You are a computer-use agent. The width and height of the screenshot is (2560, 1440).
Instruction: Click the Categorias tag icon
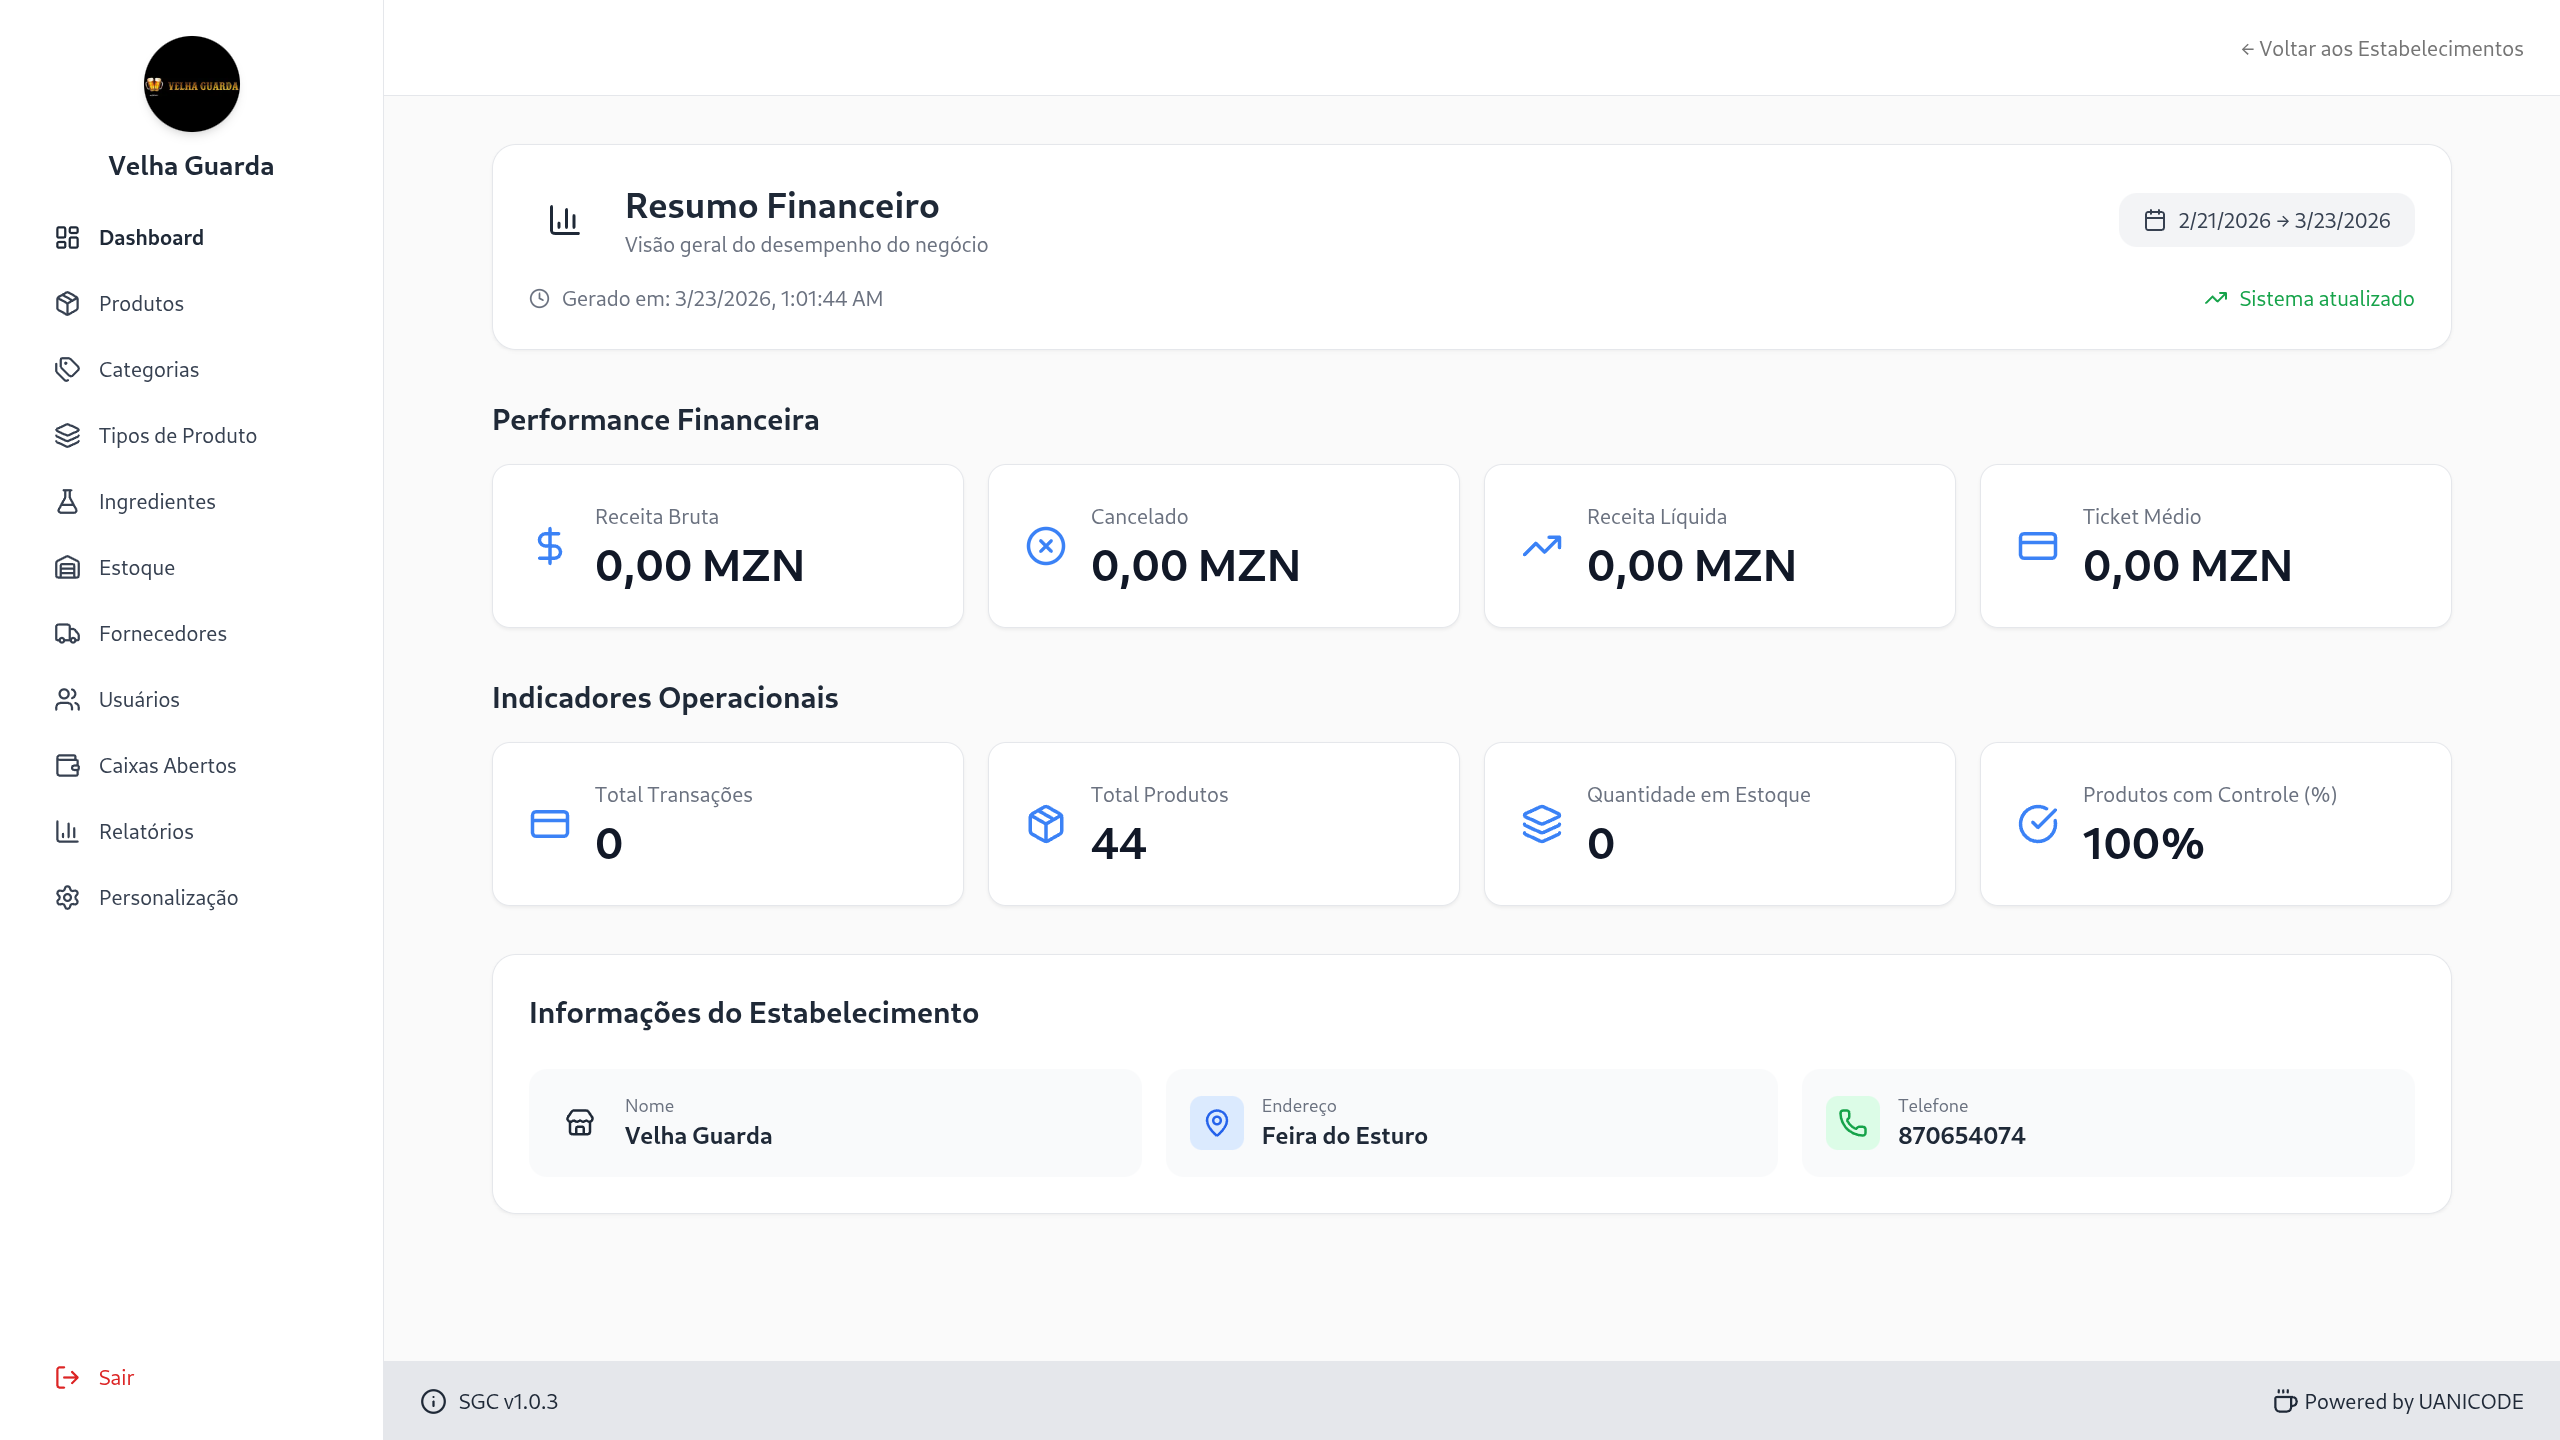click(x=67, y=369)
